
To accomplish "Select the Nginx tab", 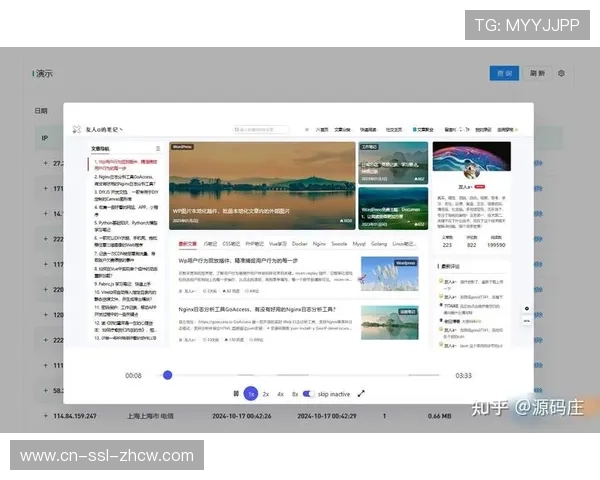I will click(x=320, y=244).
